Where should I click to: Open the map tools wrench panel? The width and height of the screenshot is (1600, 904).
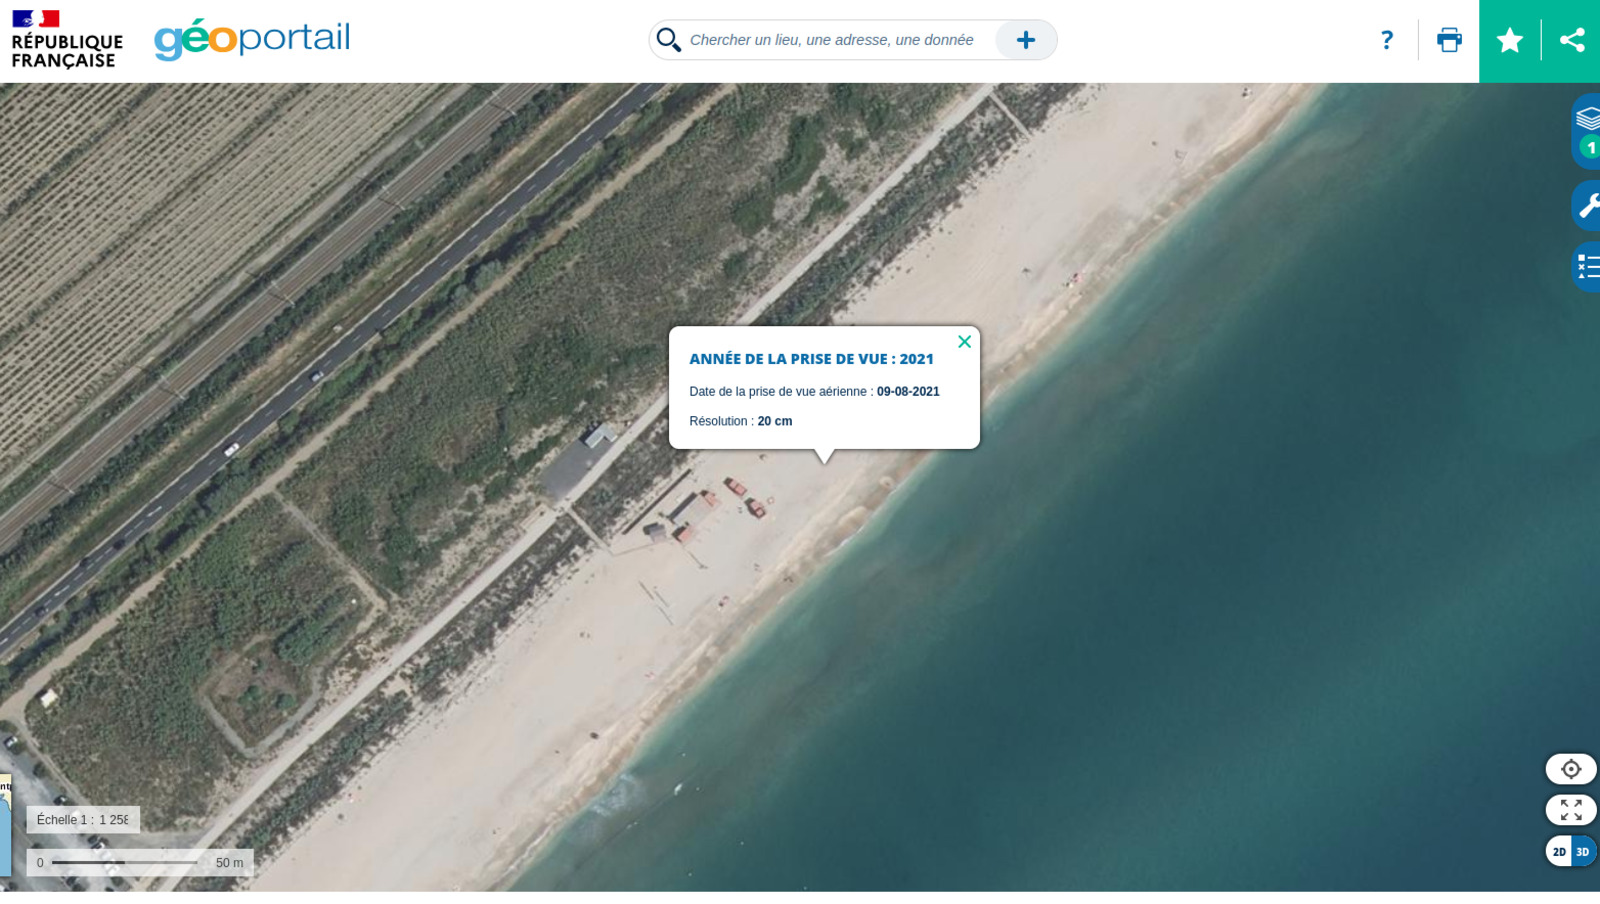[1587, 206]
